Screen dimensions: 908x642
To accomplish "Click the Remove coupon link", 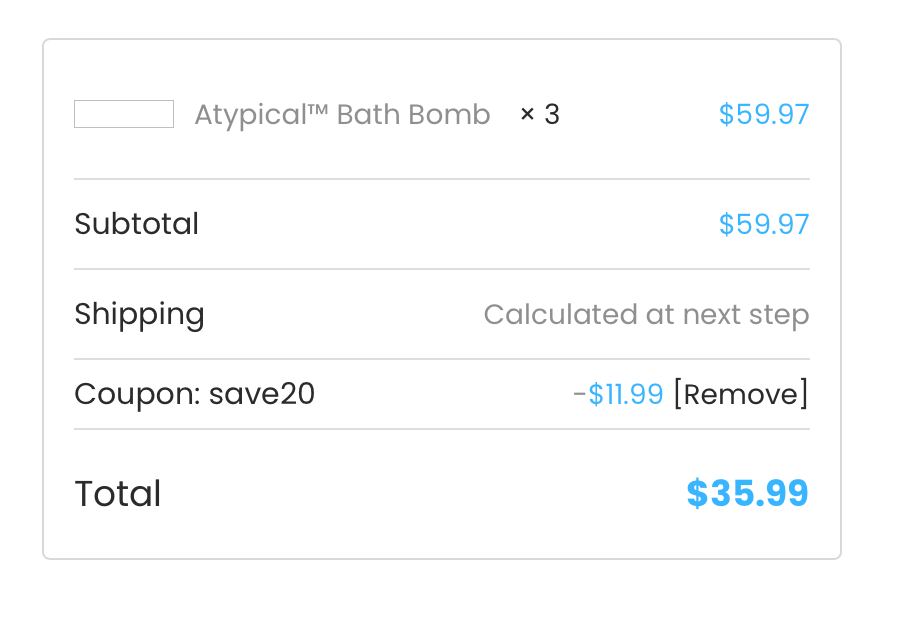I will [x=741, y=394].
